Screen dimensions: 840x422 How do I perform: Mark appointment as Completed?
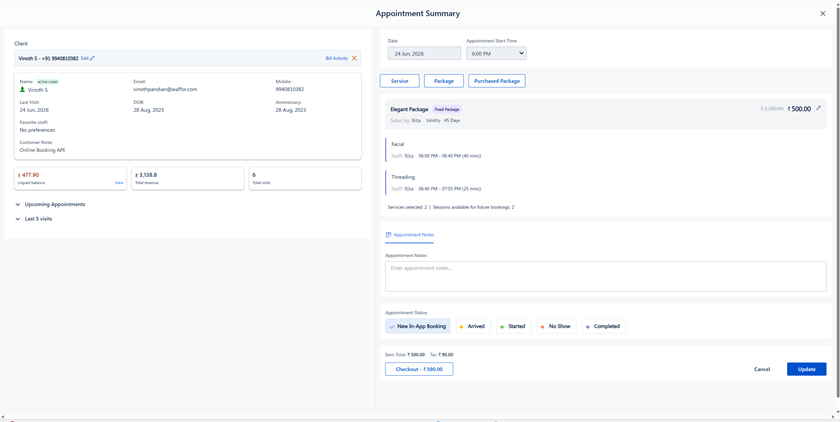pos(604,326)
